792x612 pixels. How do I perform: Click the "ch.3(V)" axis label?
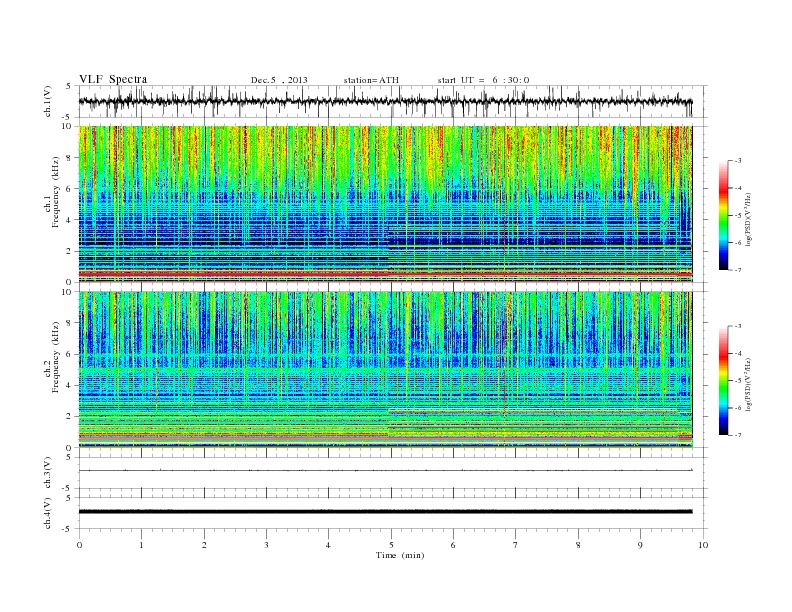pyautogui.click(x=48, y=473)
